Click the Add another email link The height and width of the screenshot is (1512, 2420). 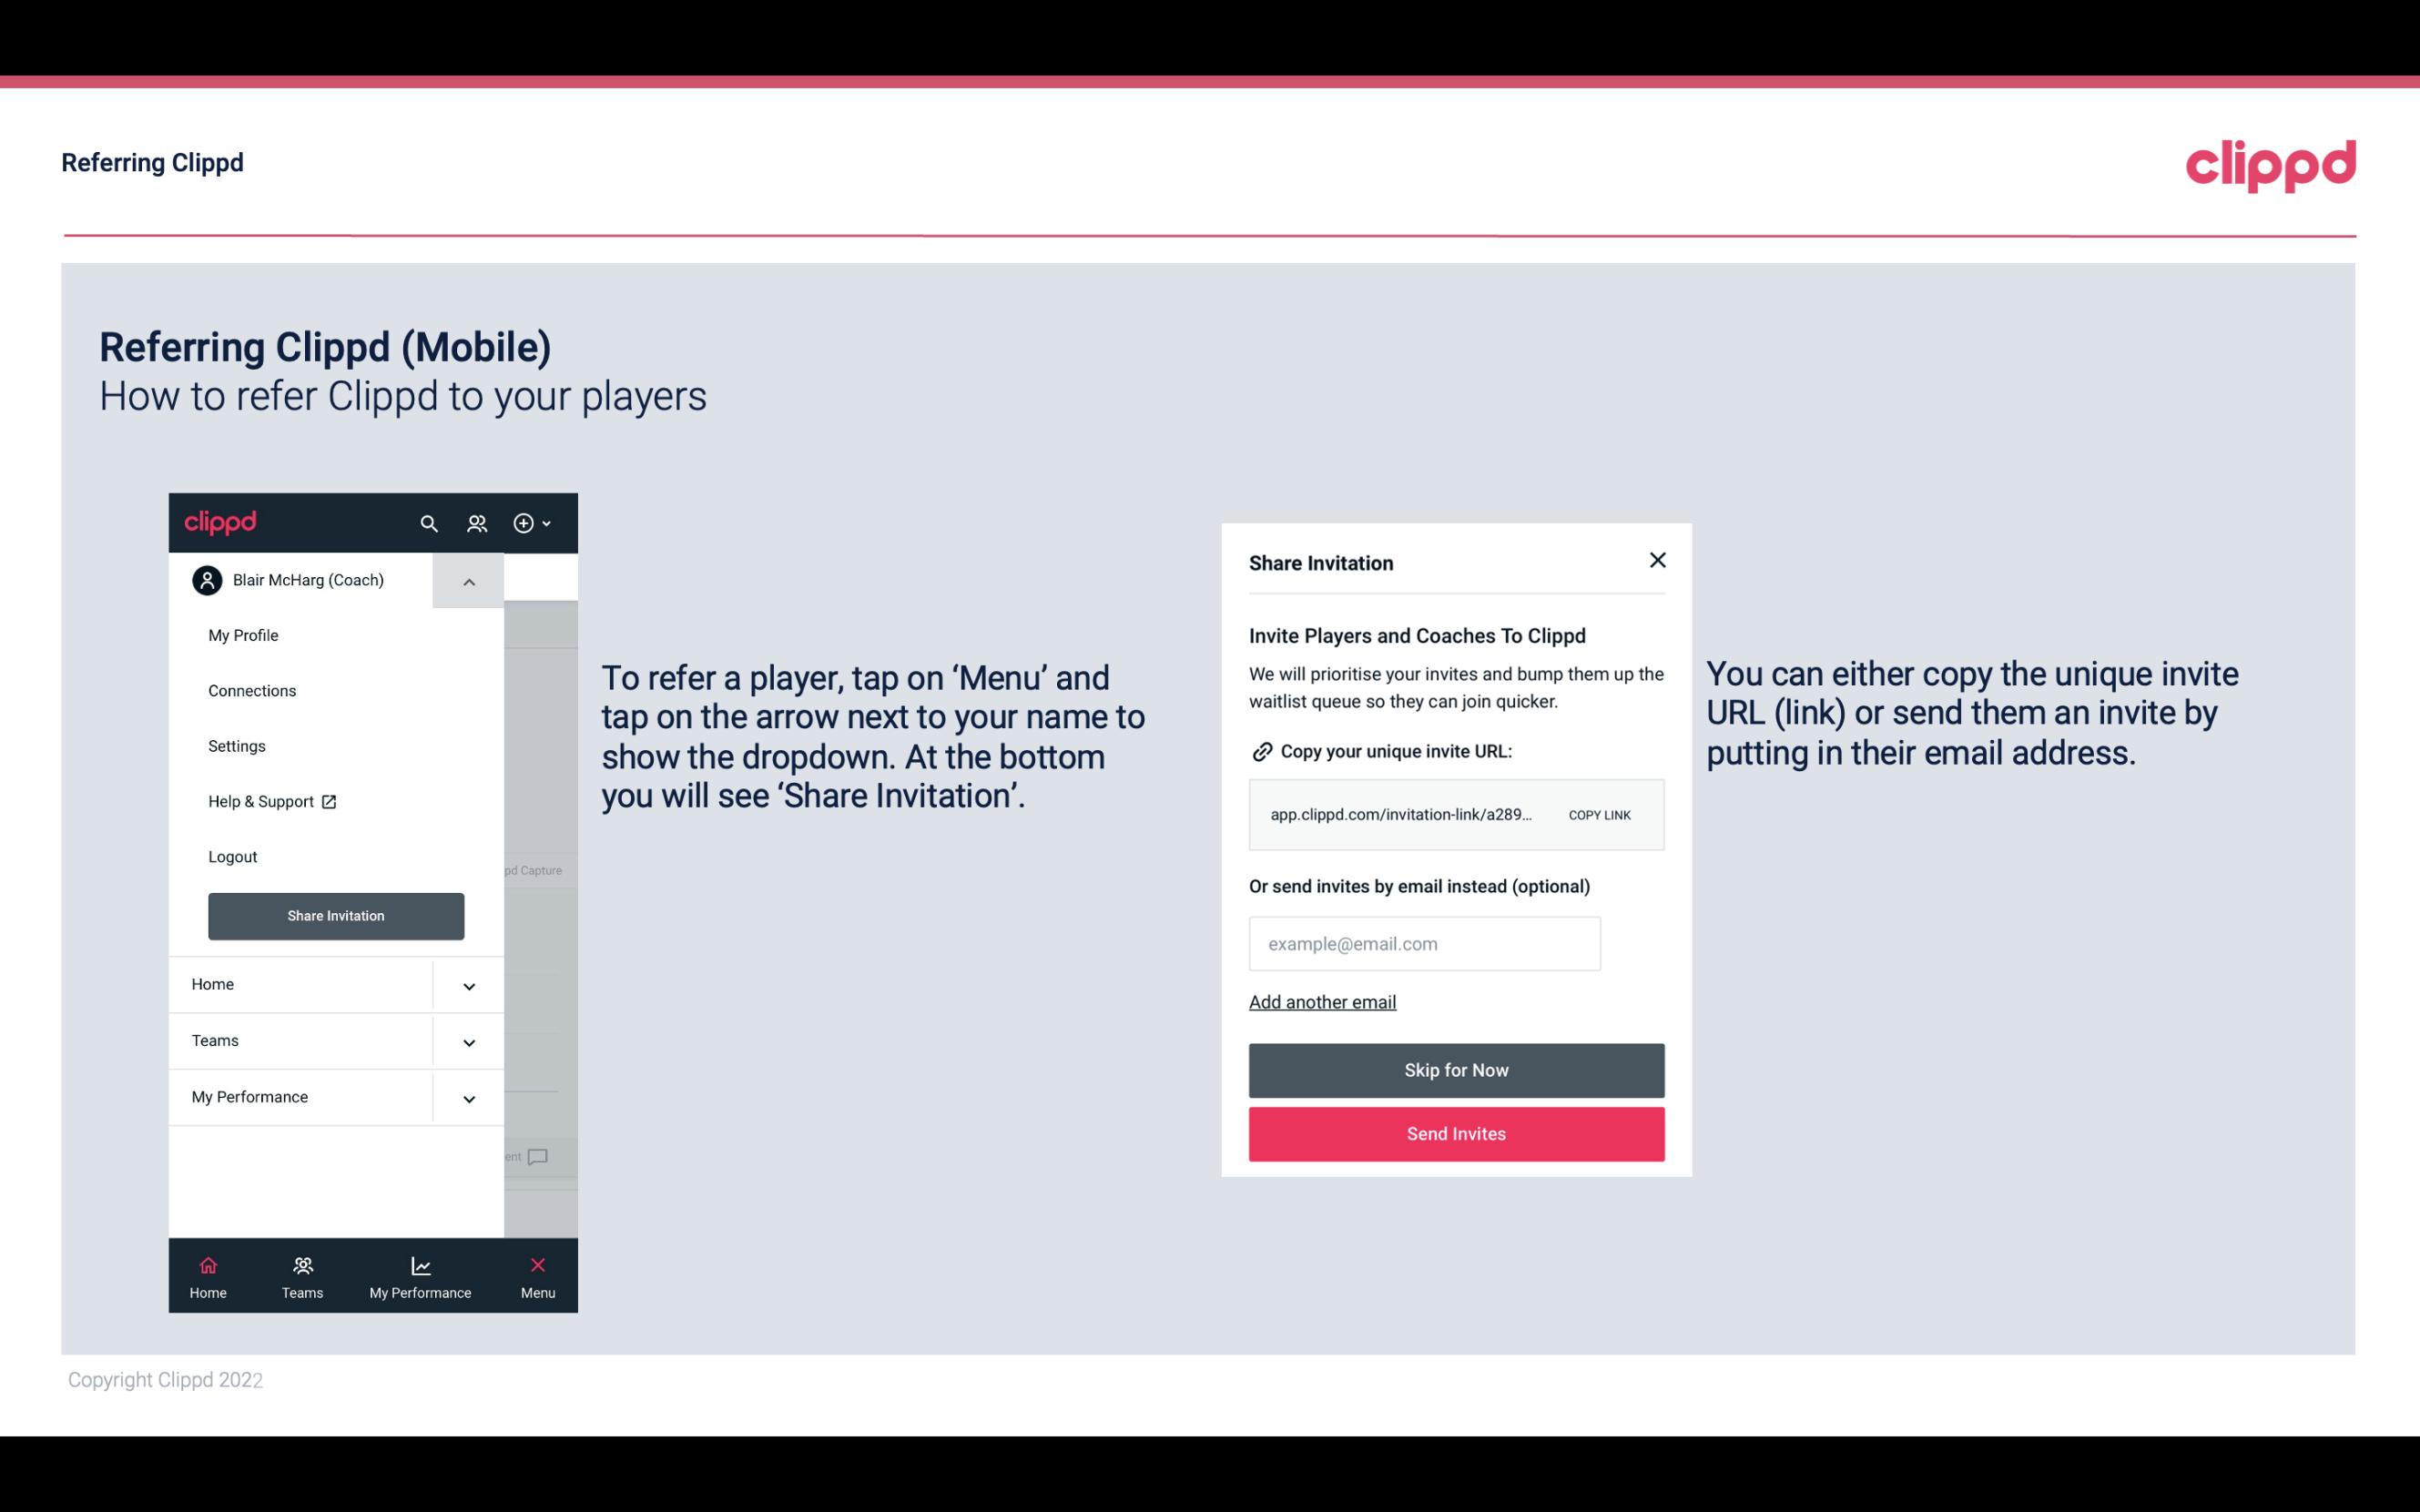coord(1322,1001)
